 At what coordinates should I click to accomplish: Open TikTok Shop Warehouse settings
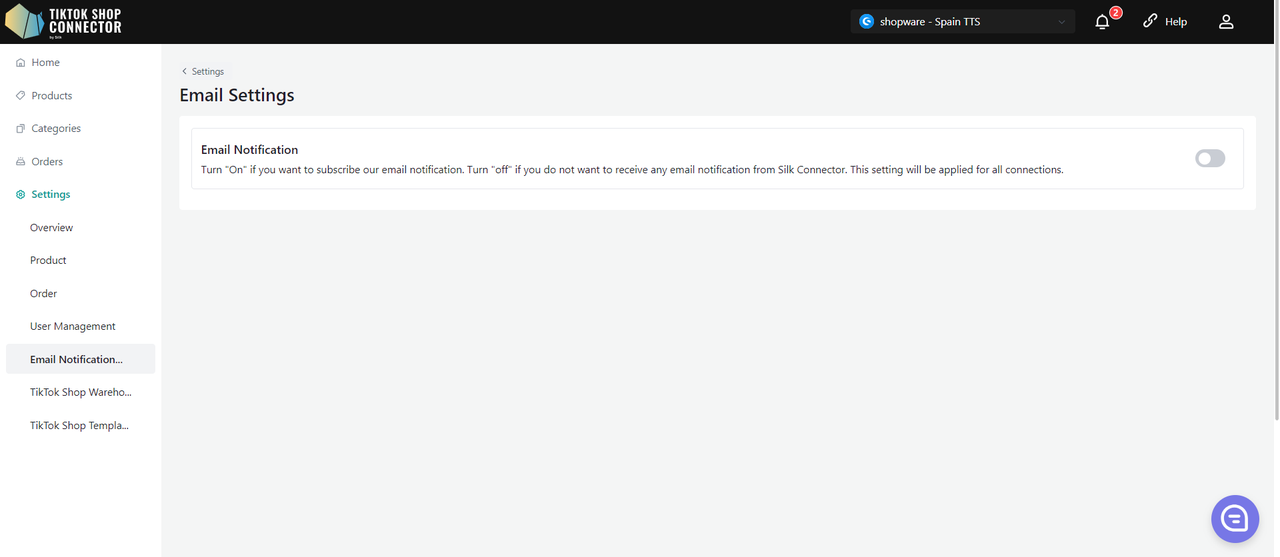(x=80, y=393)
